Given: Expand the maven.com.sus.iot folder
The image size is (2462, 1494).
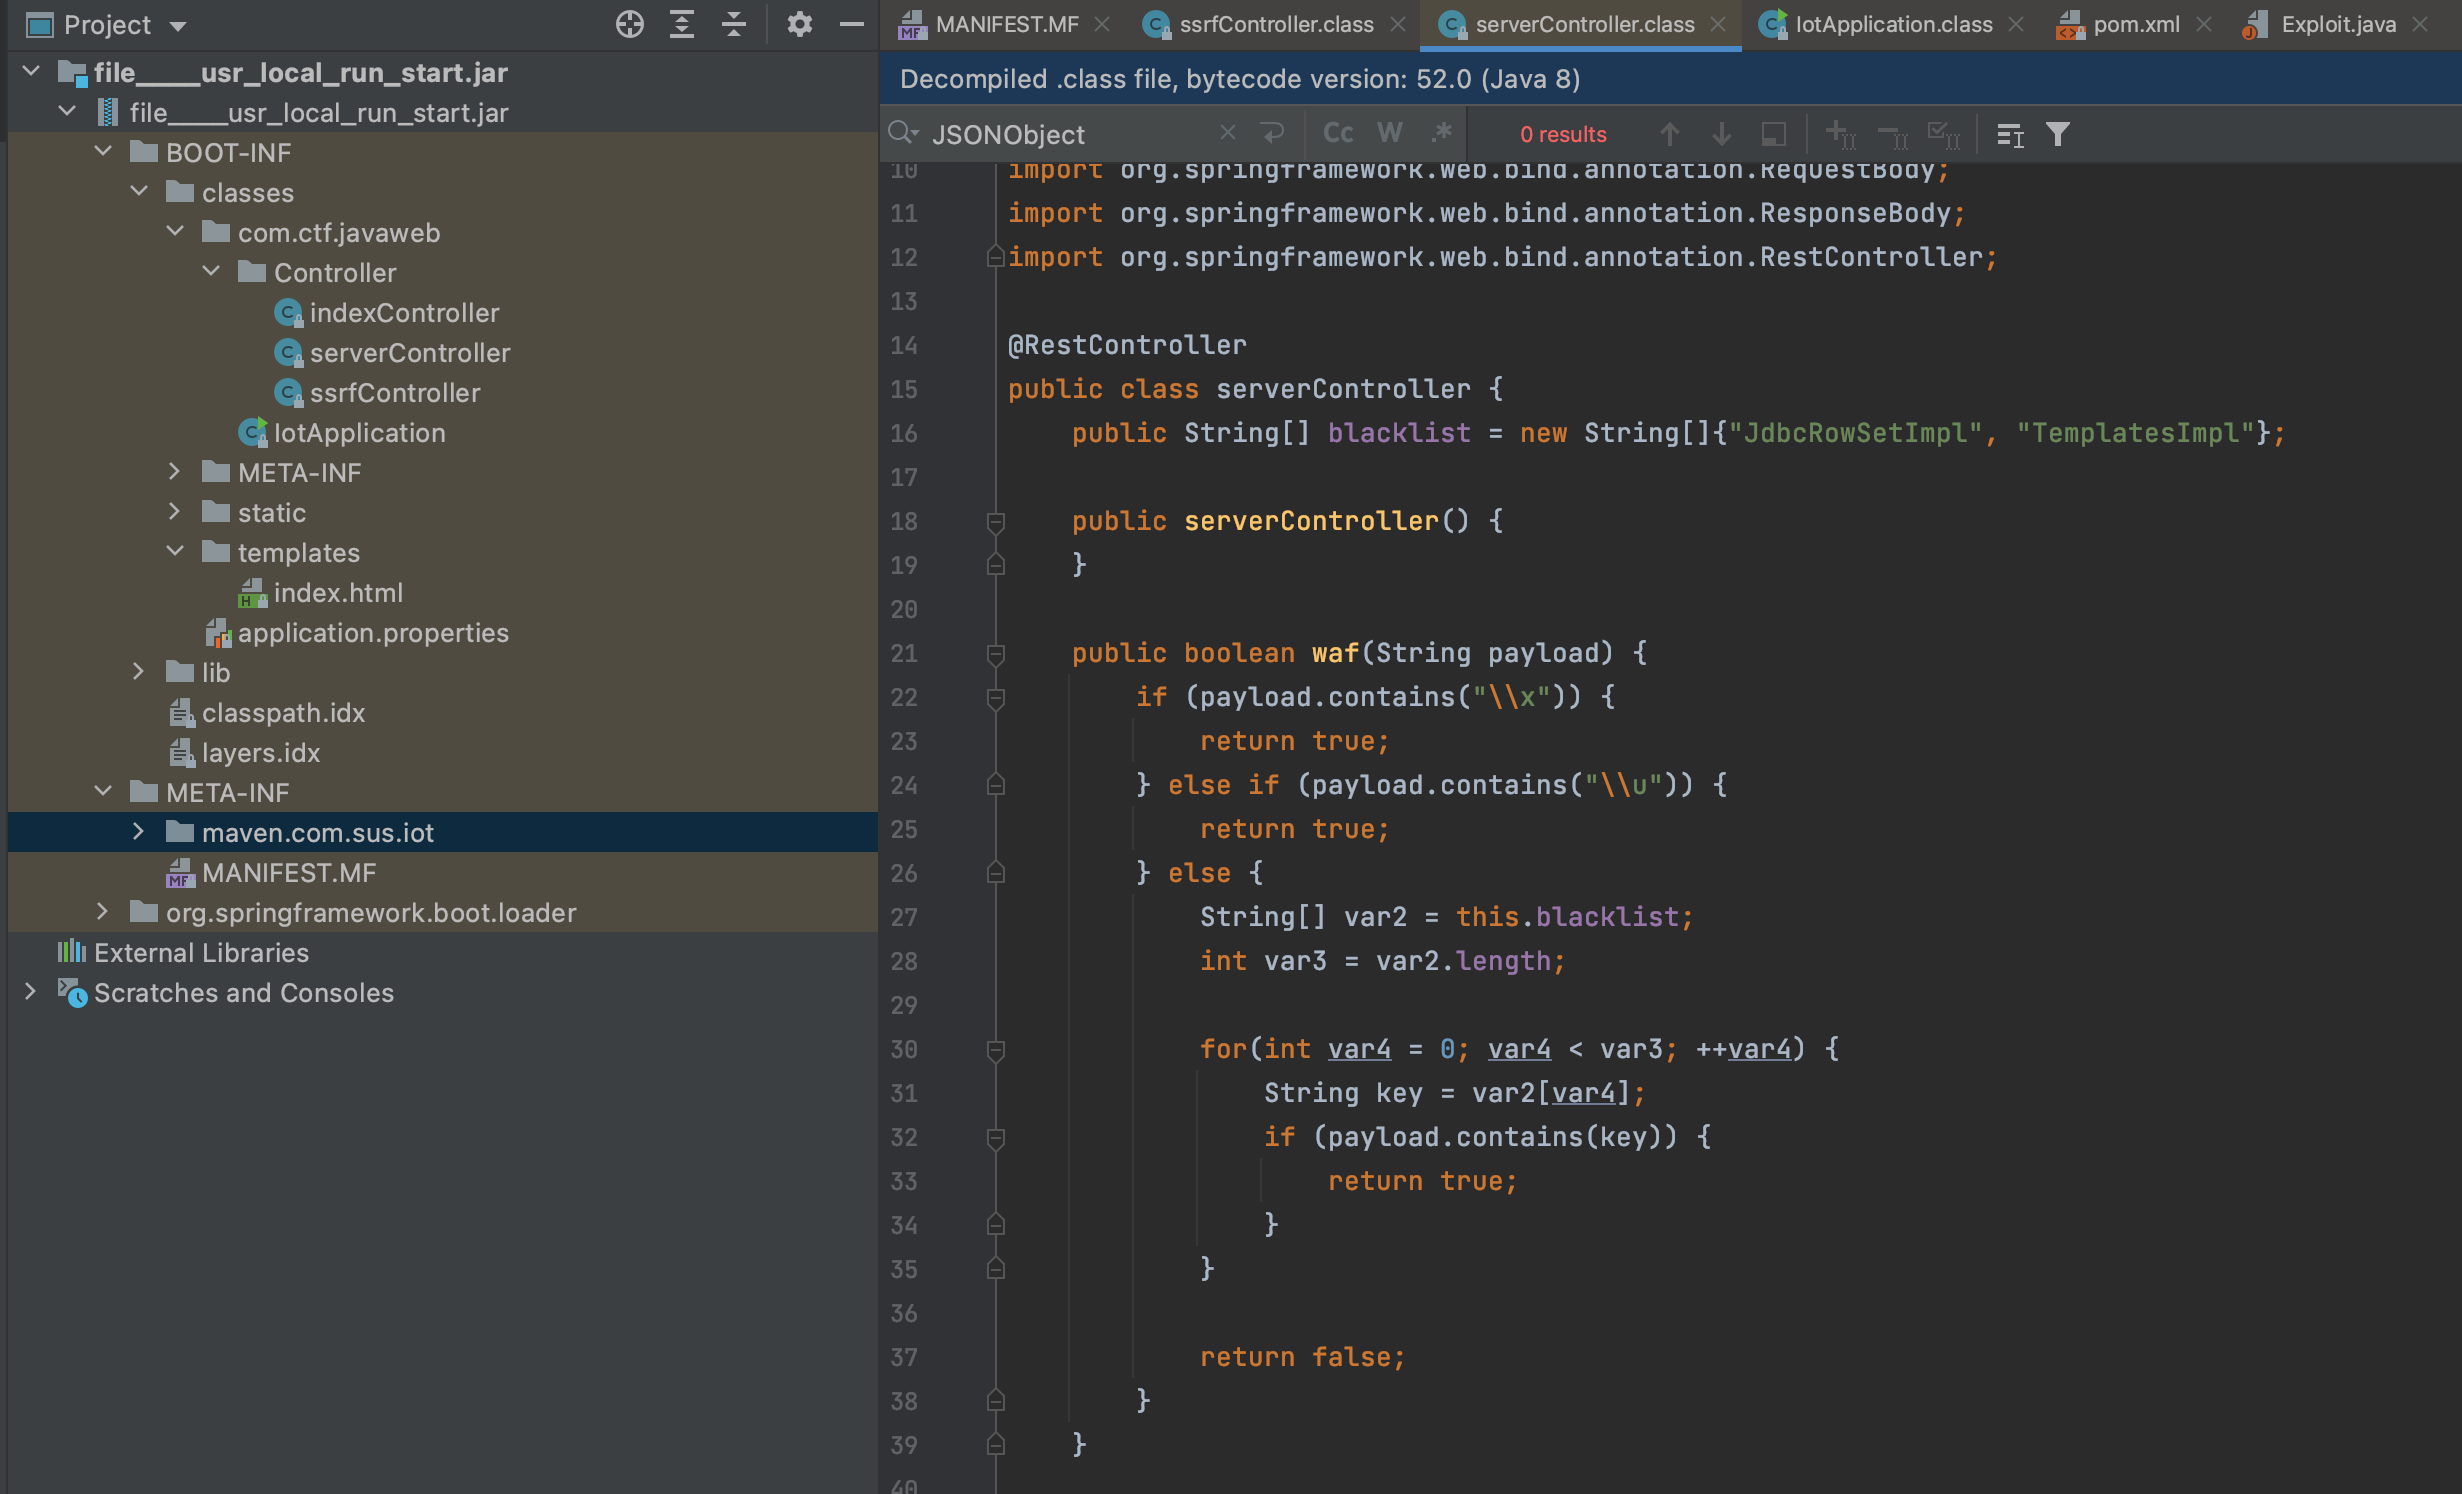Looking at the screenshot, I should 139,831.
